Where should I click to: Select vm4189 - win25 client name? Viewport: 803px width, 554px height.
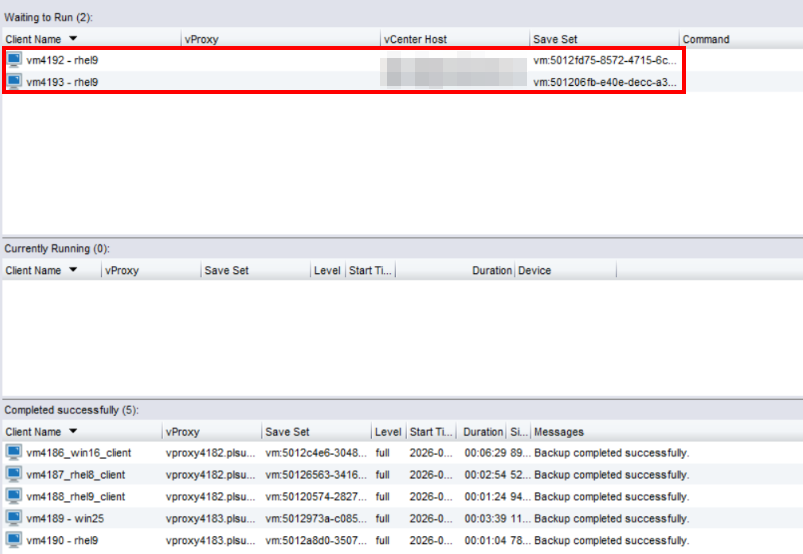point(65,518)
